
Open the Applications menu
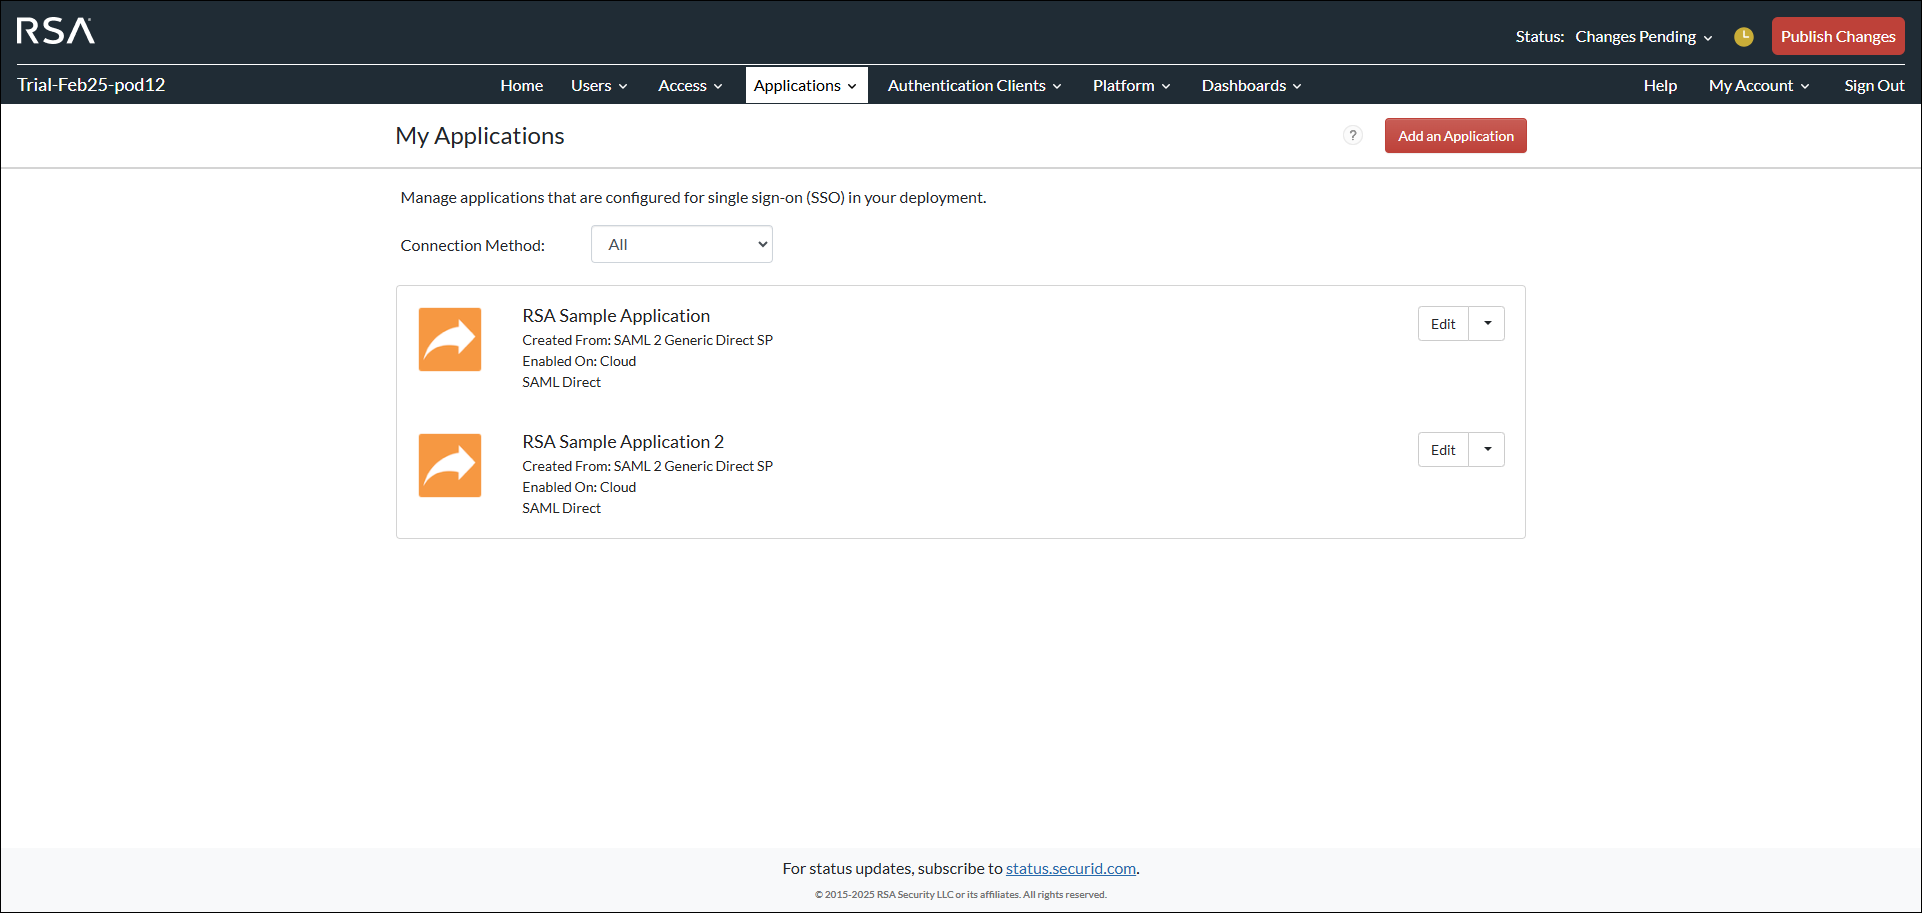805,86
